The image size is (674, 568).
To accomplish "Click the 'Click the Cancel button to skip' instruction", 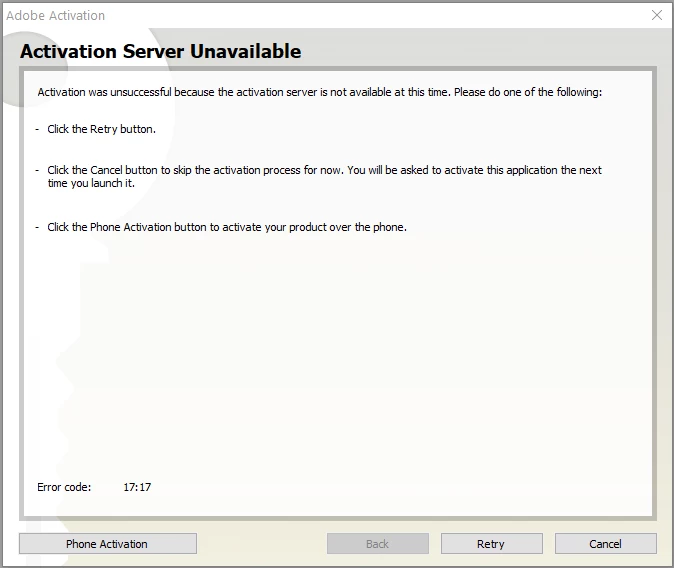I will 324,176.
